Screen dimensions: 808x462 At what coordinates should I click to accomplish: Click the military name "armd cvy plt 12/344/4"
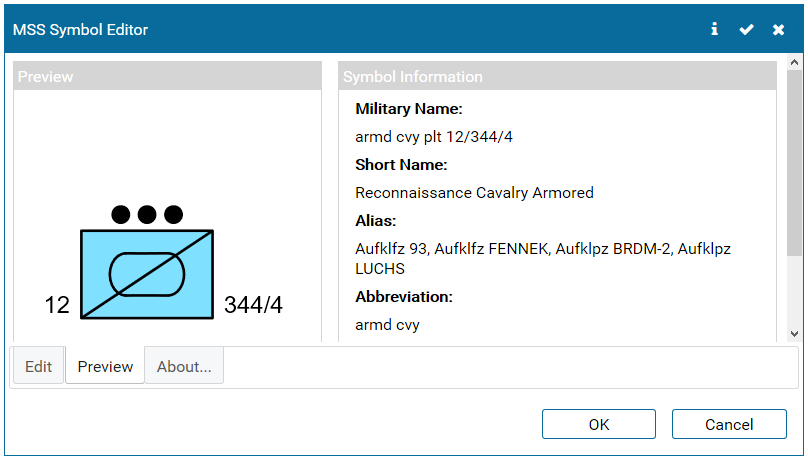(434, 136)
